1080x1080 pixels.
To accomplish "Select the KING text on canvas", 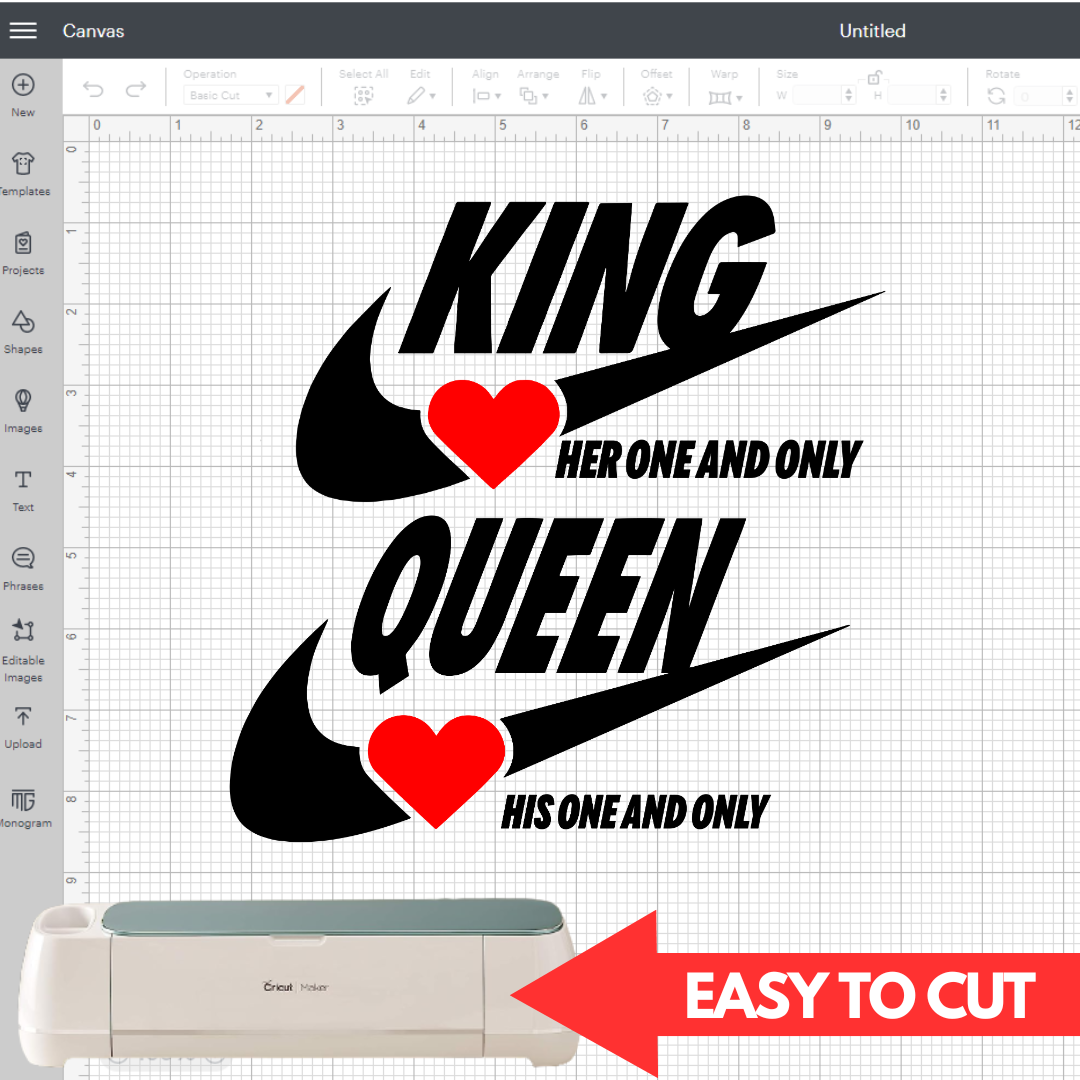I will (x=588, y=276).
